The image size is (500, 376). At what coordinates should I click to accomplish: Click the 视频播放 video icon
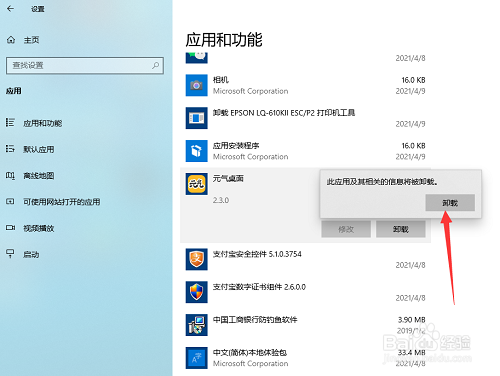coord(10,228)
